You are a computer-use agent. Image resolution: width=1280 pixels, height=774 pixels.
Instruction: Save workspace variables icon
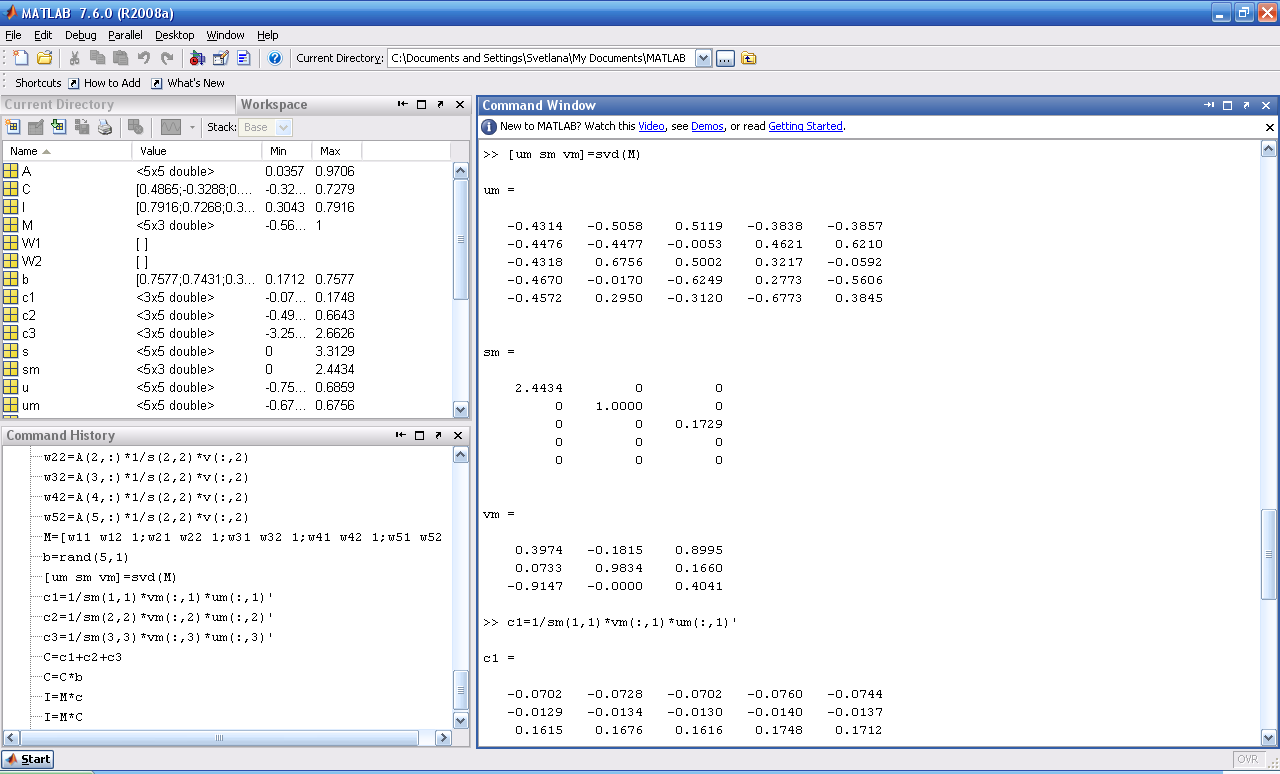[x=82, y=127]
